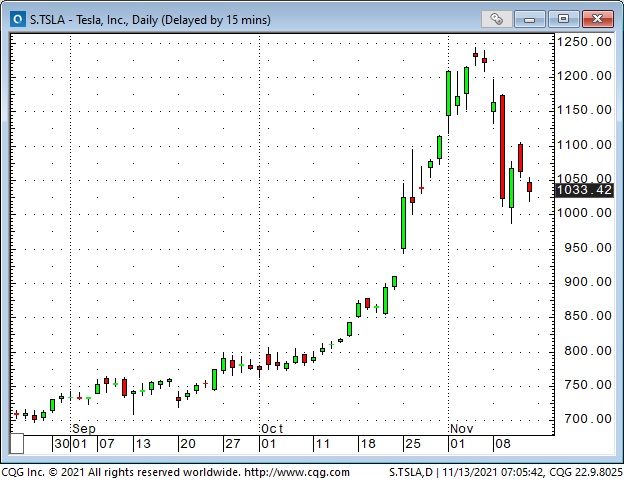Click the 950.00 price axis label
The width and height of the screenshot is (624, 480).
coord(588,248)
